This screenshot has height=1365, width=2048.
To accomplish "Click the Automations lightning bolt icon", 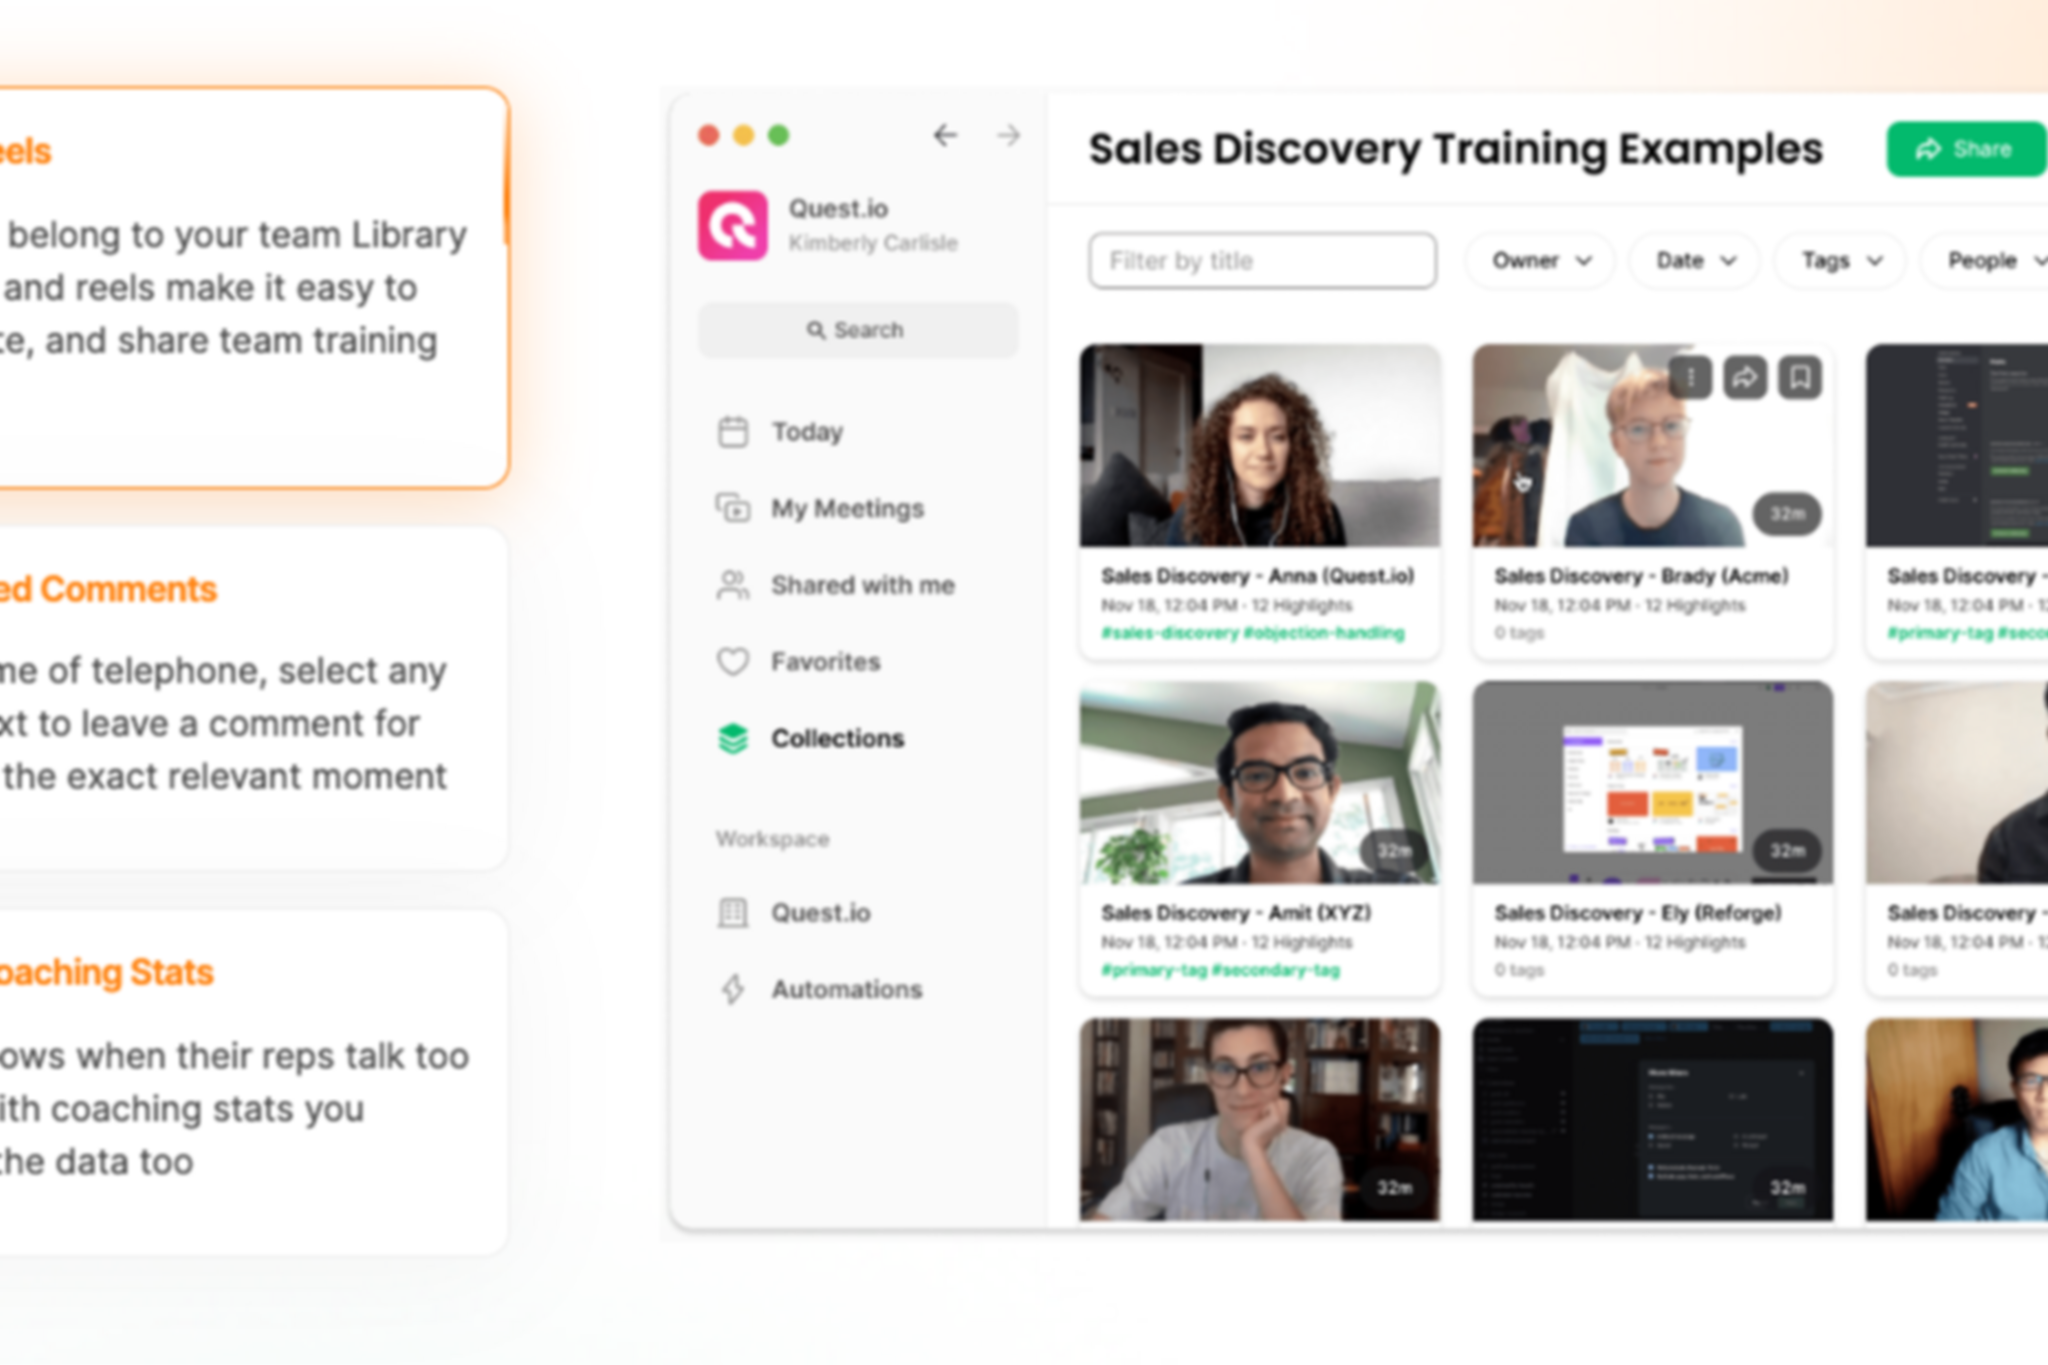I will [x=733, y=989].
